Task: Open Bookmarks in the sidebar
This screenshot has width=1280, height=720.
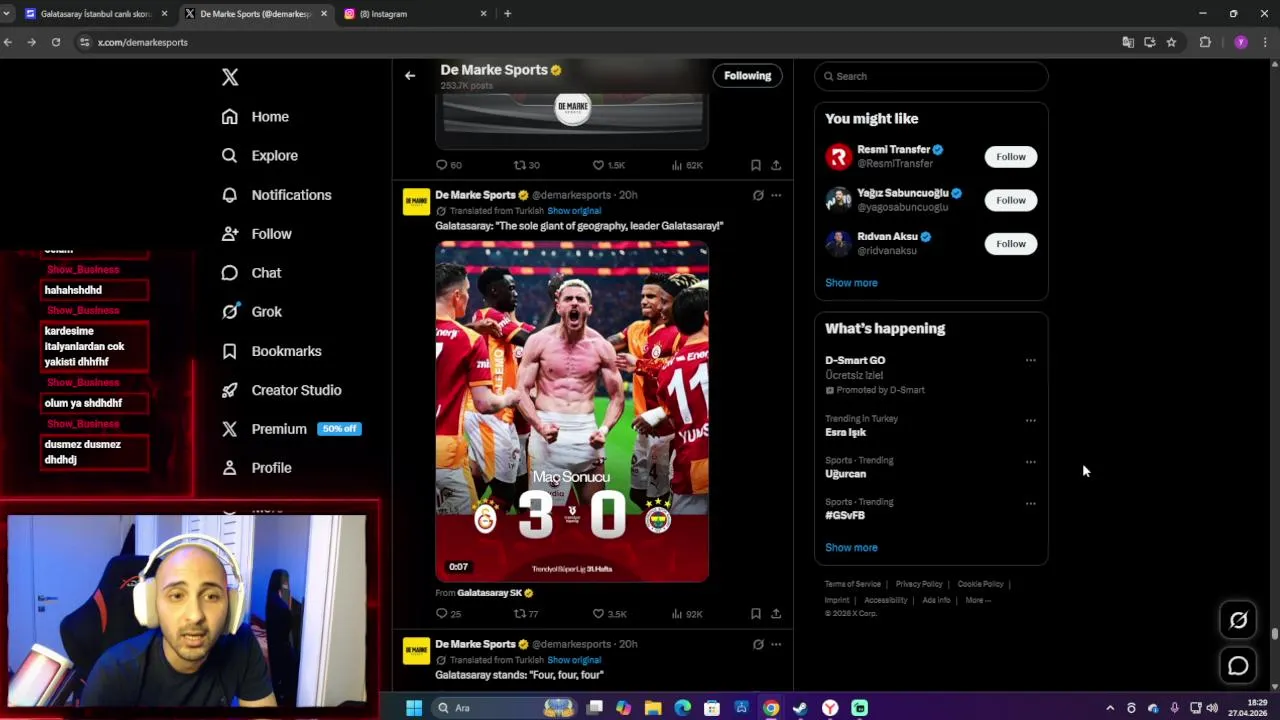Action: click(x=272, y=351)
